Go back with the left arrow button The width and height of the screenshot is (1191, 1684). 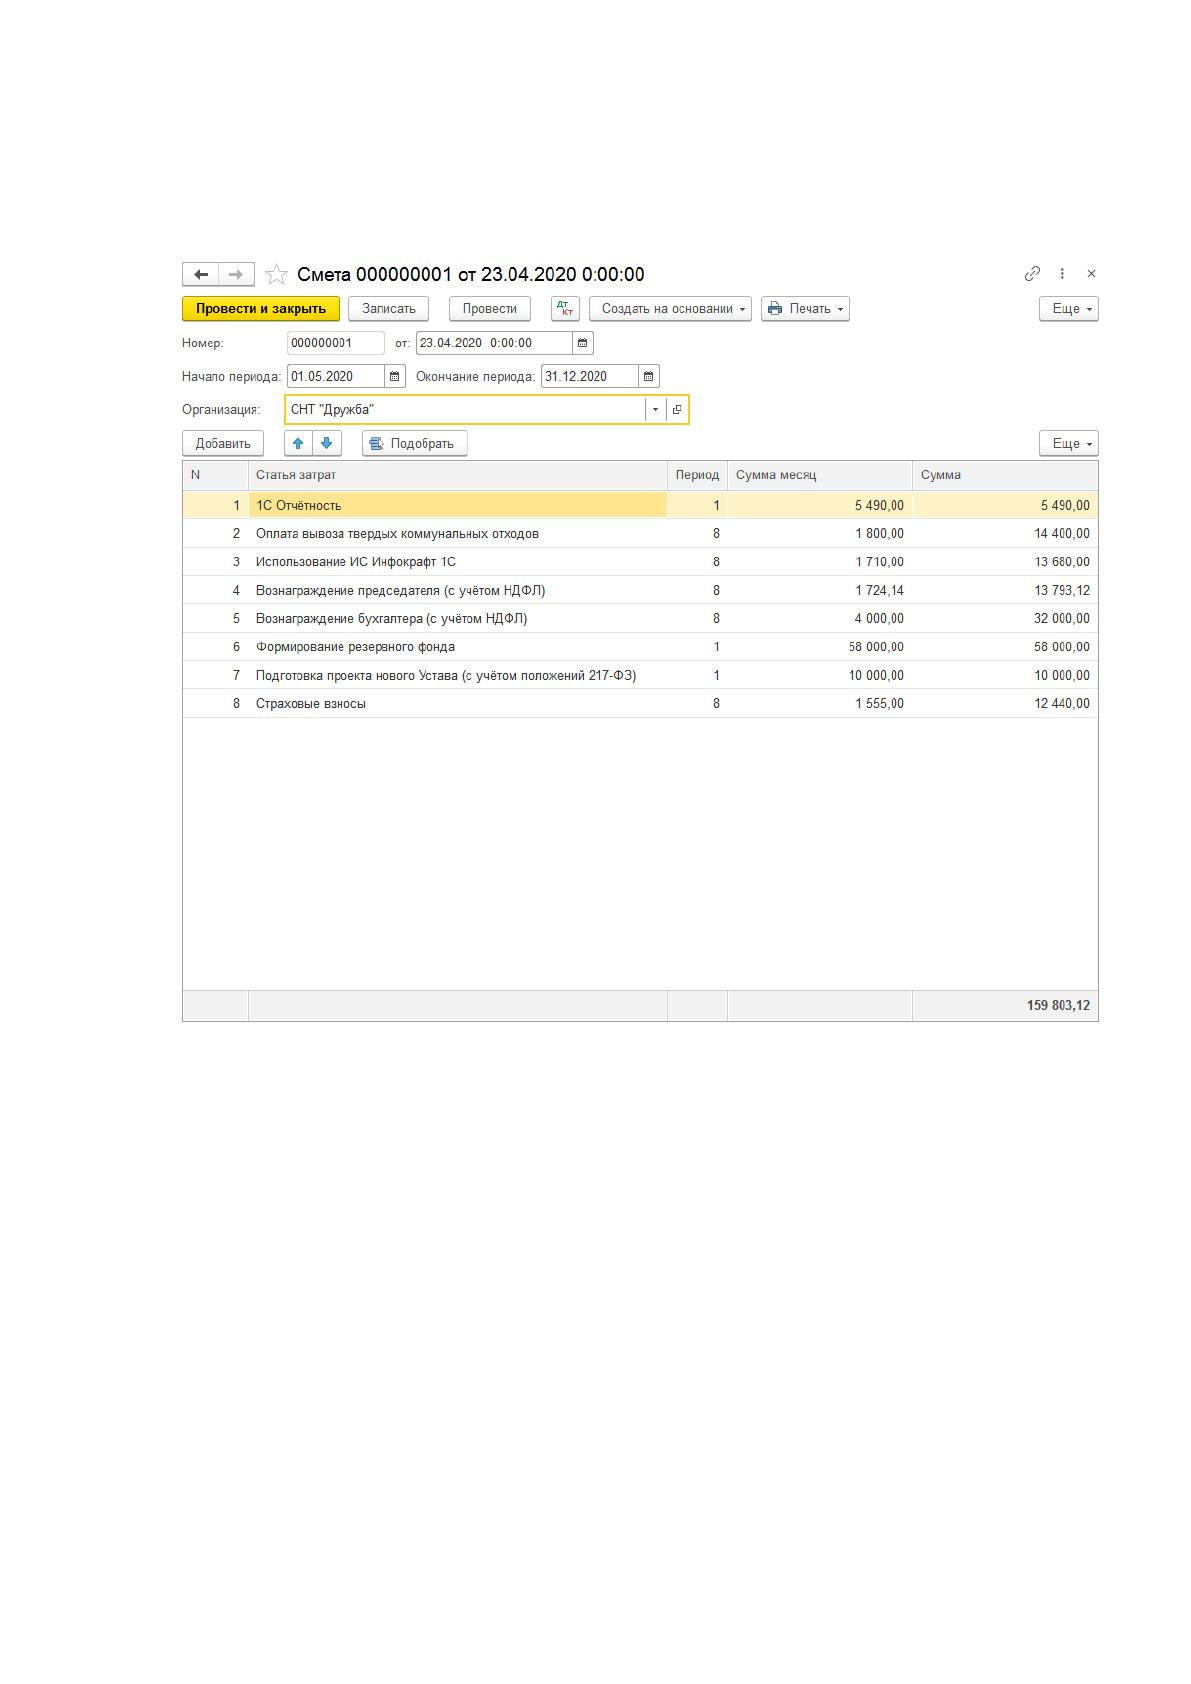(200, 274)
